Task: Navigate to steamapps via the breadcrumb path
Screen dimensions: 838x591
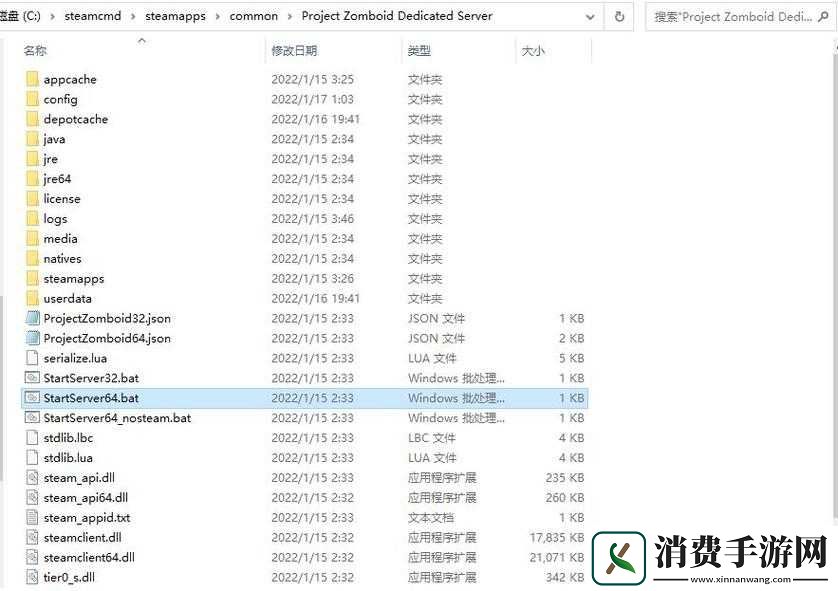Action: click(x=176, y=16)
